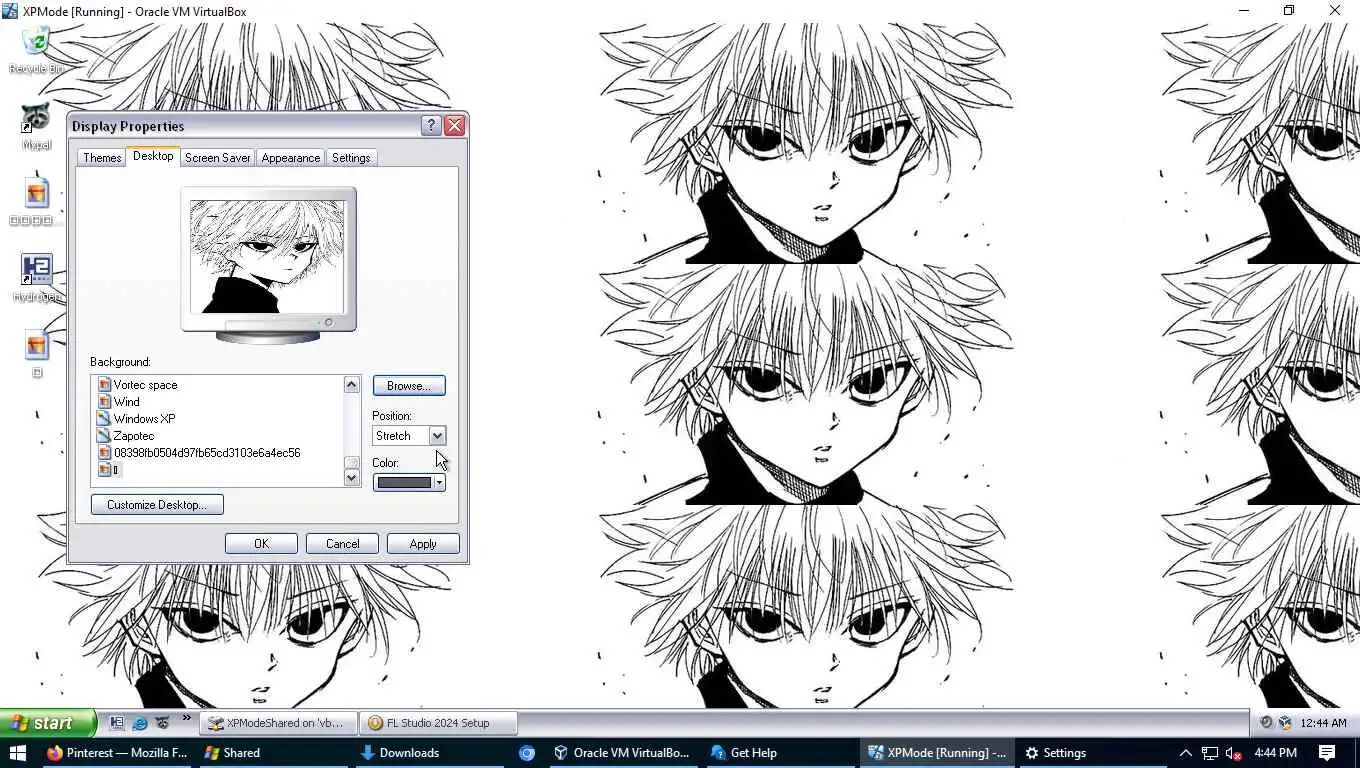Click background list scroll down arrow

351,478
